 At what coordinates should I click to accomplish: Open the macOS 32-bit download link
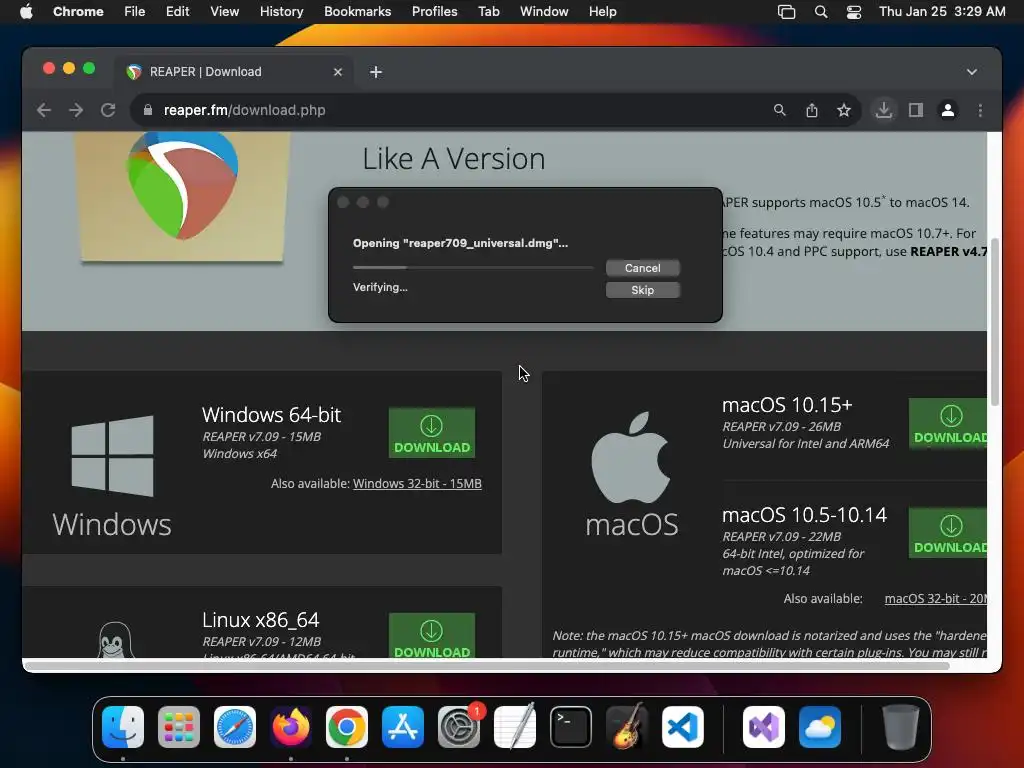(935, 599)
